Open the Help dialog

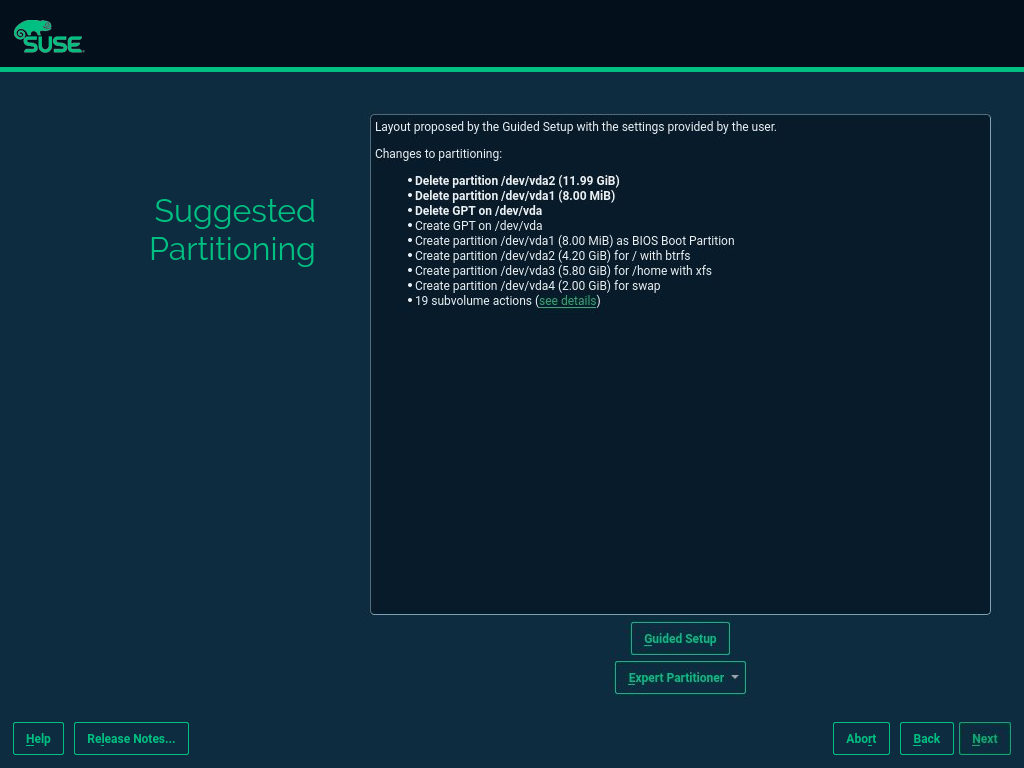pyautogui.click(x=38, y=739)
